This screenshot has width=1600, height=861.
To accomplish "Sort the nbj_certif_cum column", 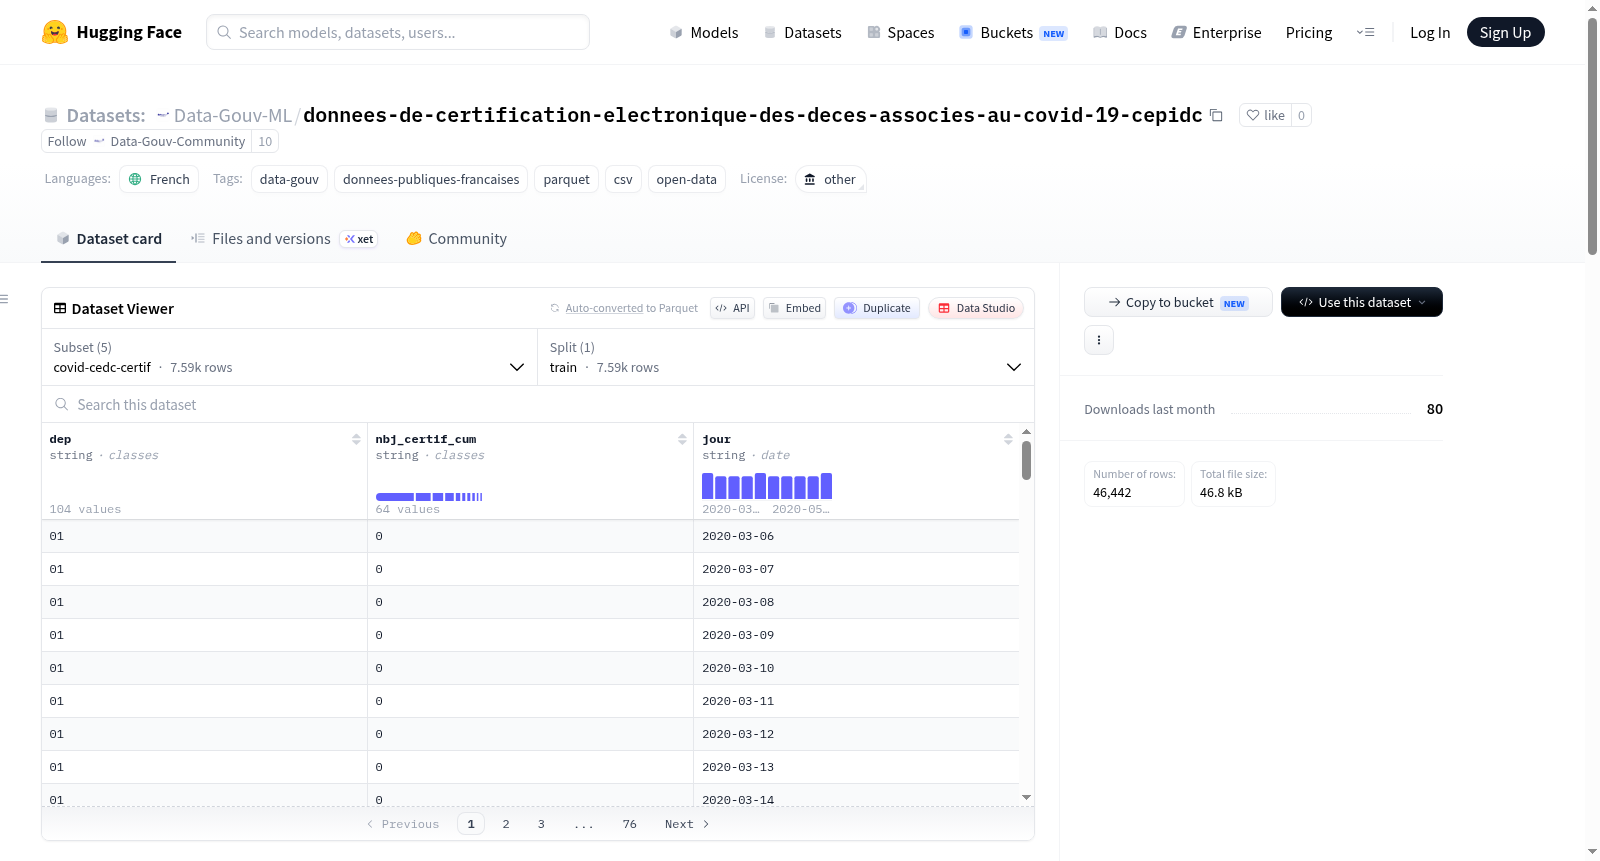I will click(682, 439).
